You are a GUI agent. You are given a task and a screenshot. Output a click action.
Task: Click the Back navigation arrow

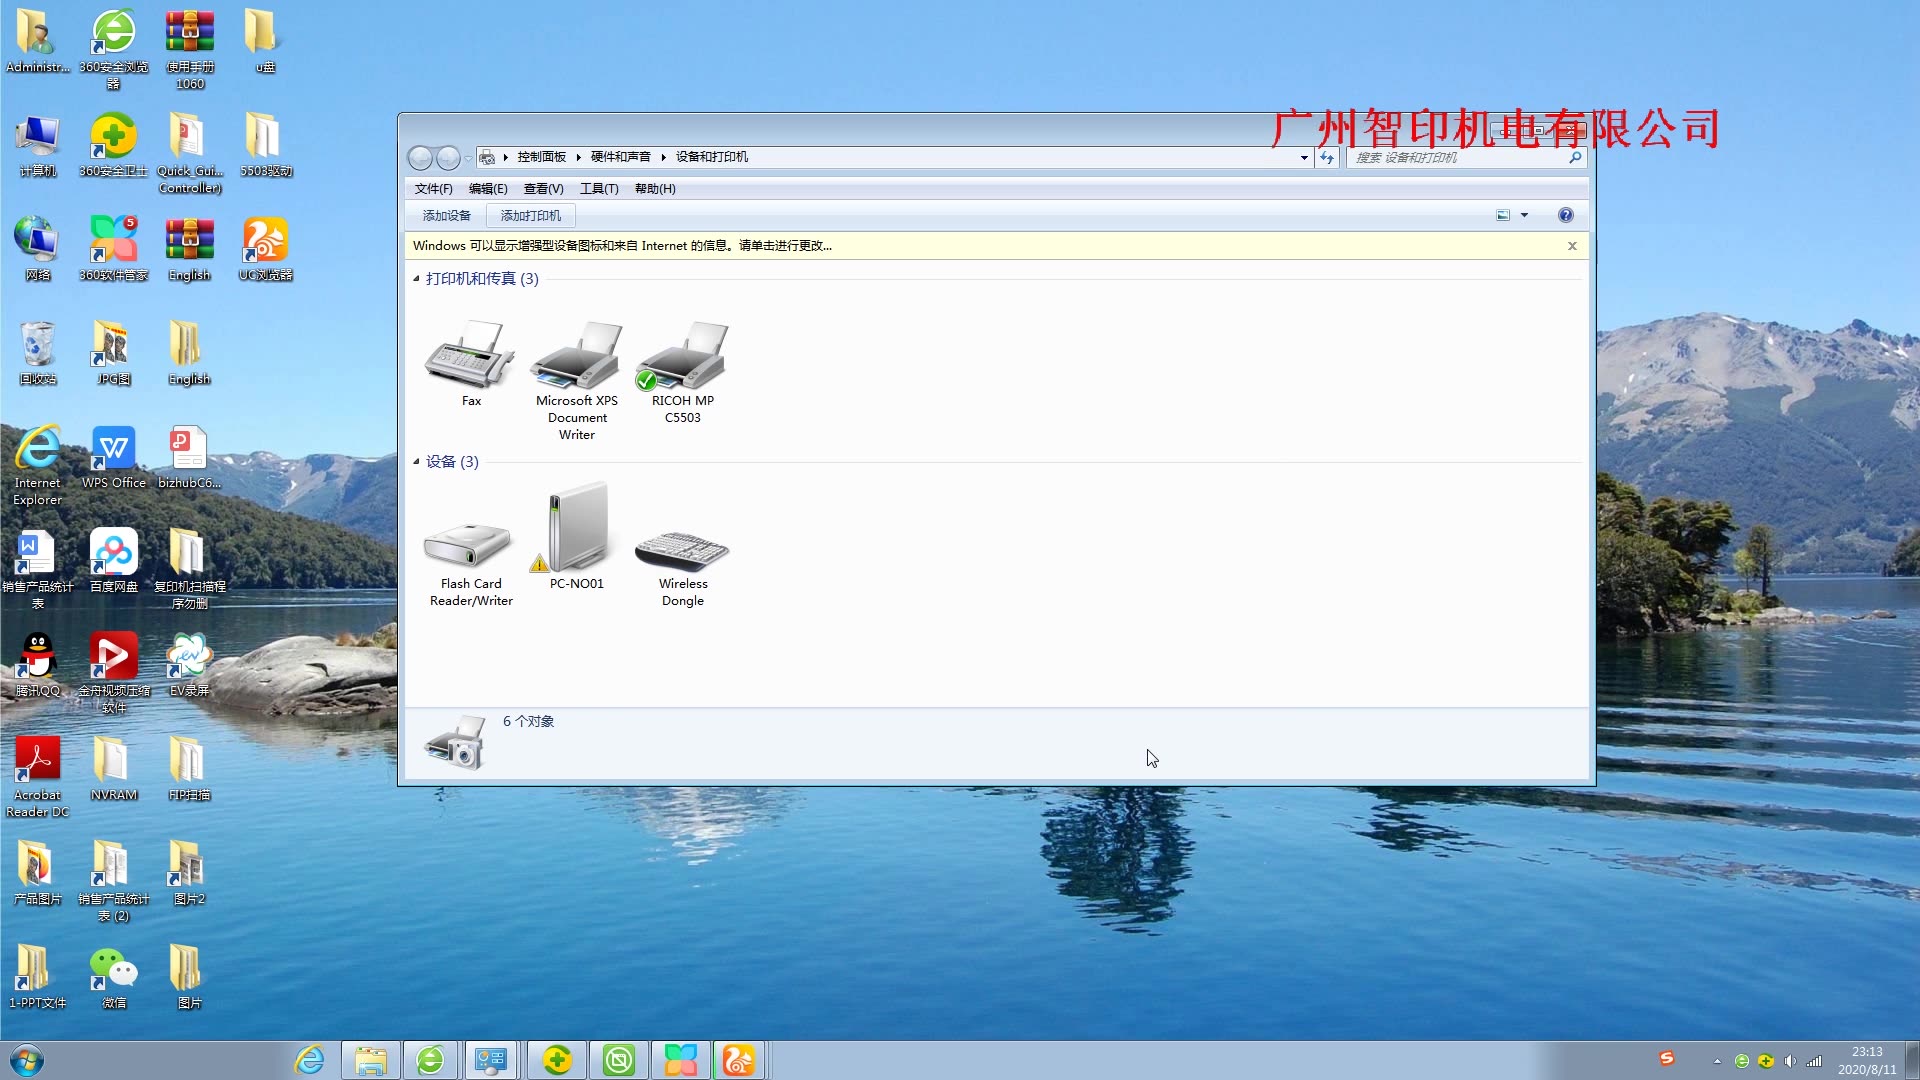[421, 157]
